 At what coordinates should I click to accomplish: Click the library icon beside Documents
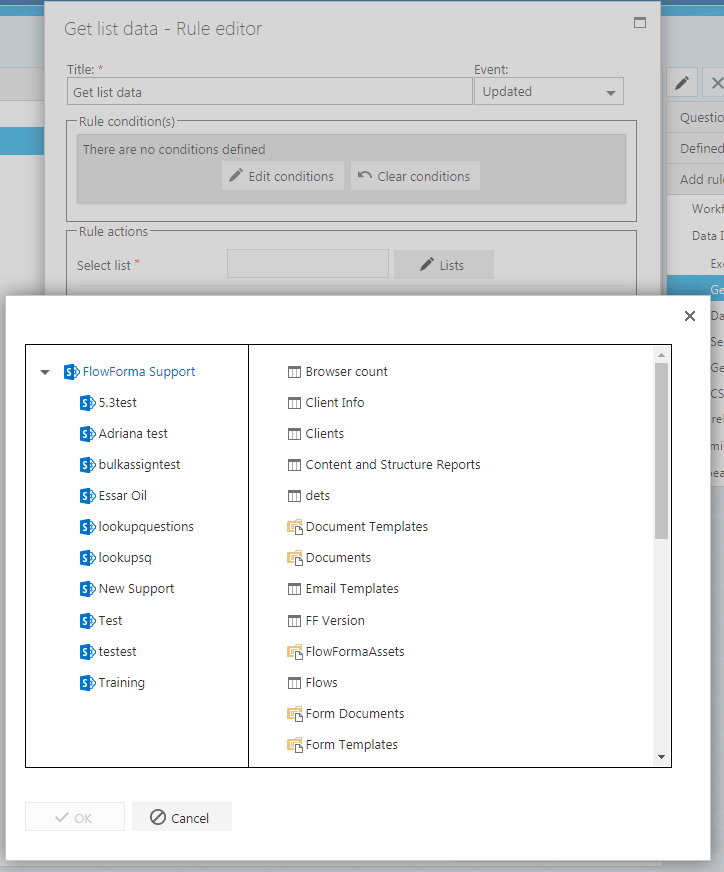point(295,558)
